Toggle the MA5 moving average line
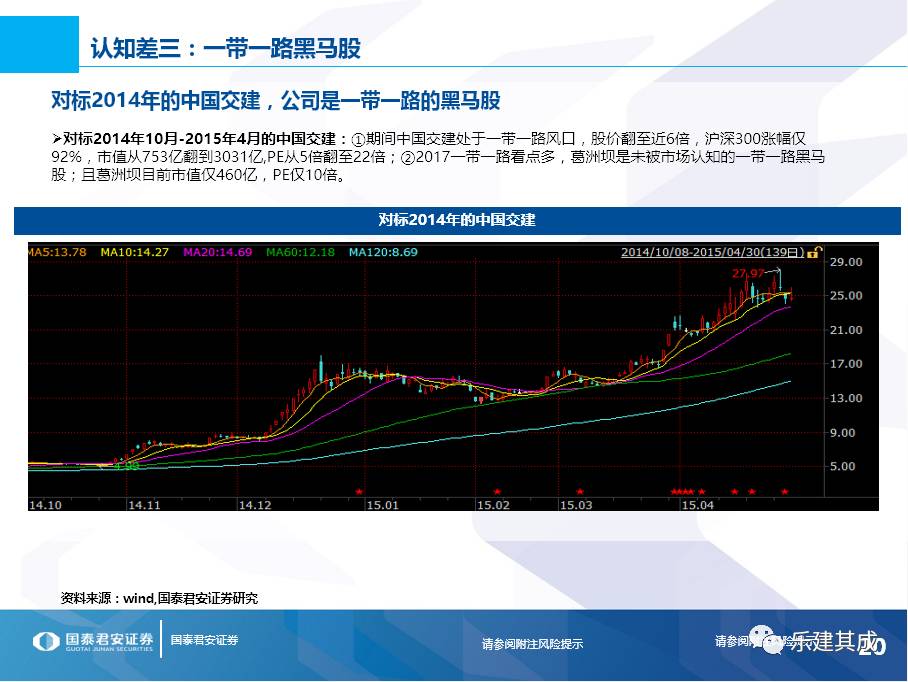The height and width of the screenshot is (682, 908). (60, 253)
